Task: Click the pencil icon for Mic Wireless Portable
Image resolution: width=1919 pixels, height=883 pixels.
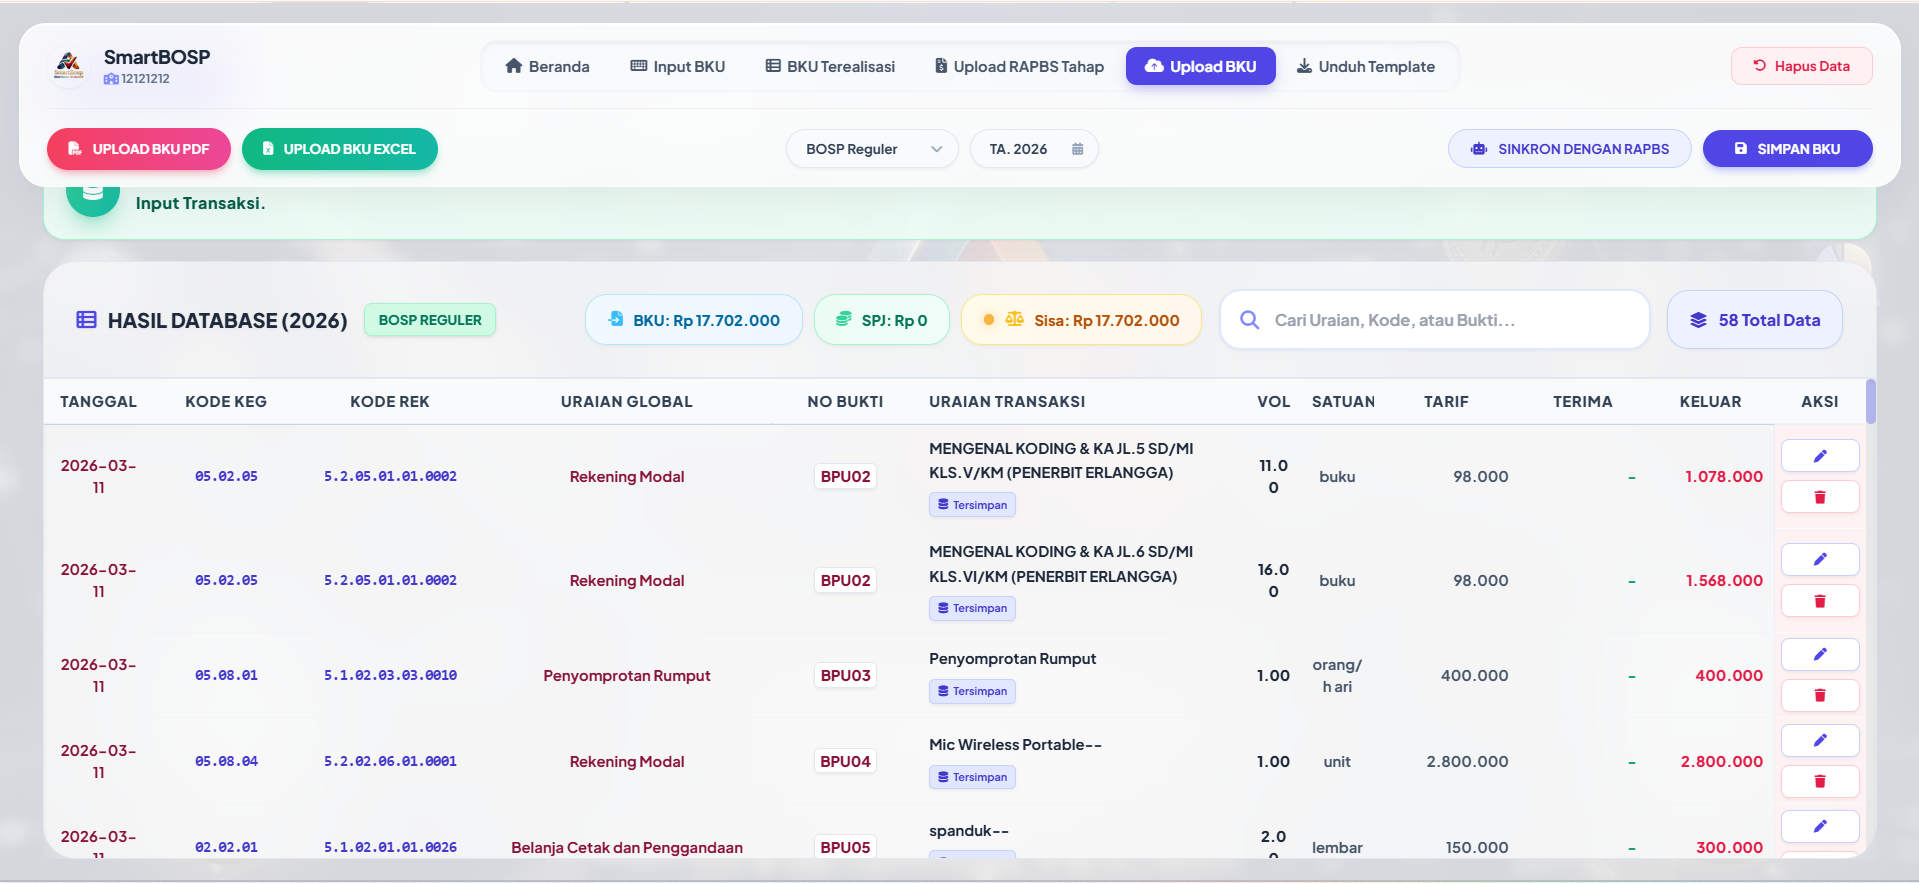Action: 1819,740
